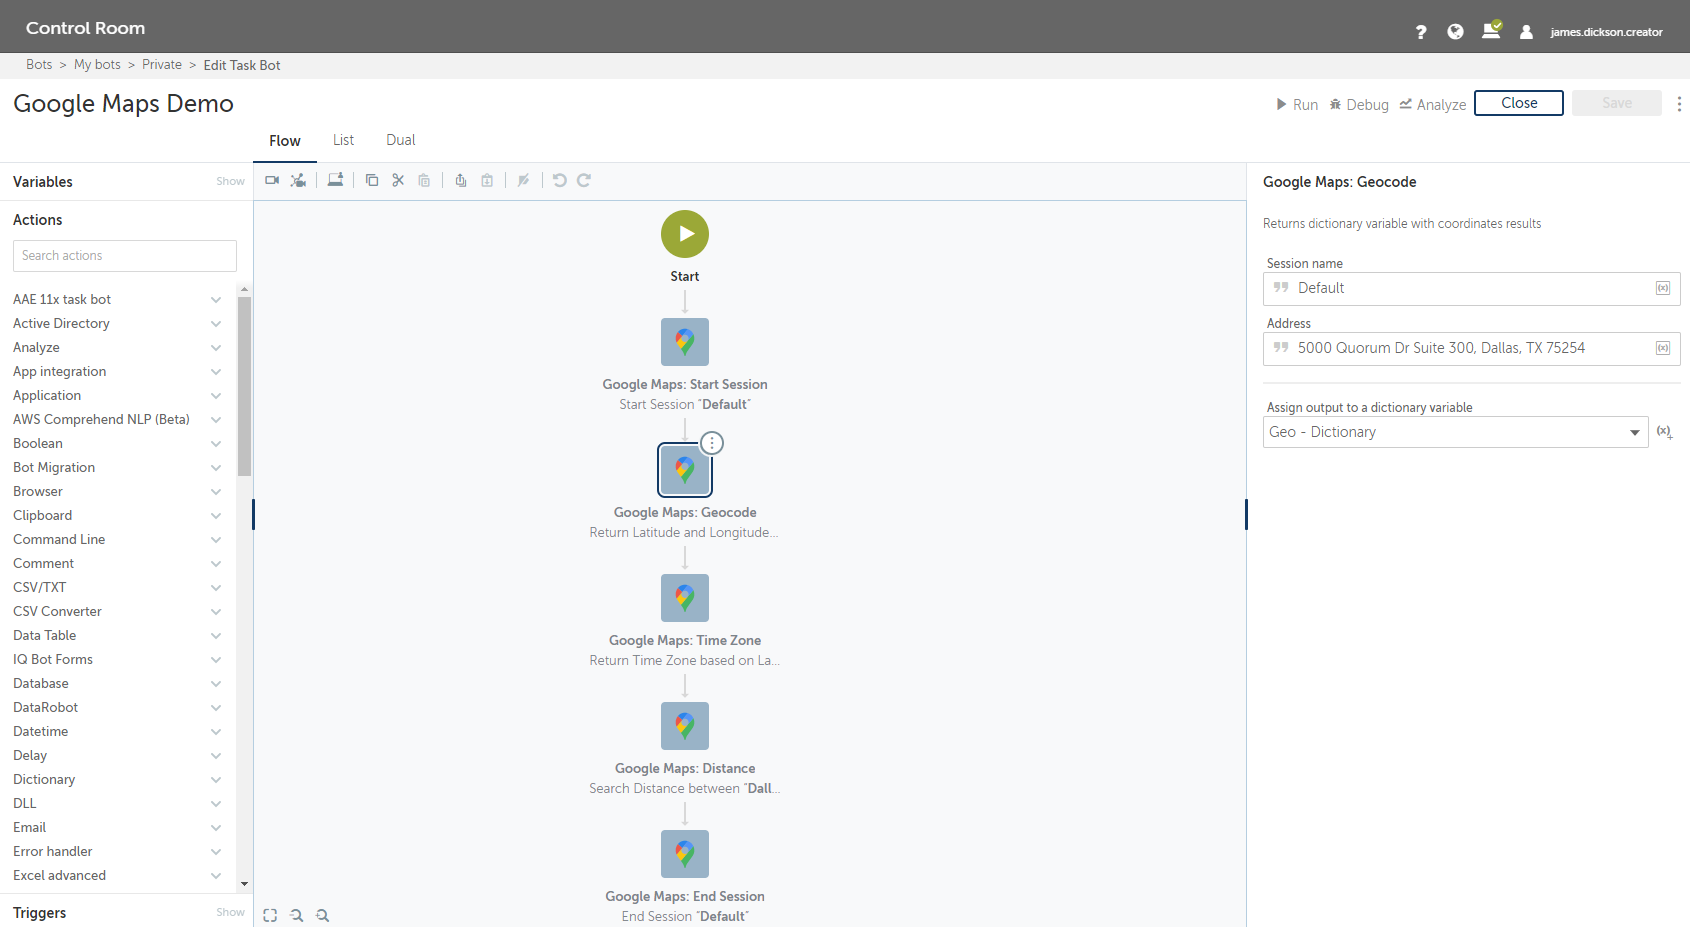Switch to the List view tab
Image resolution: width=1690 pixels, height=927 pixels.
pos(343,140)
